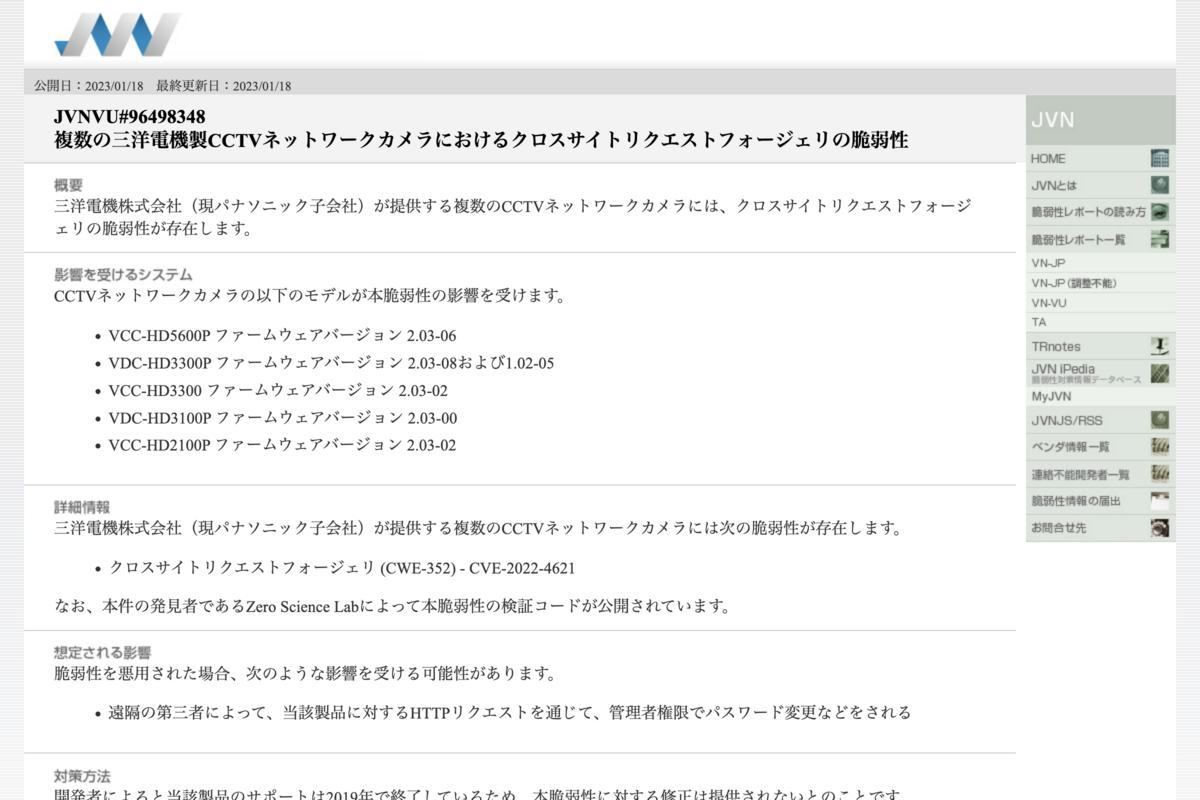Click the icon beside JVN iPedia
The image size is (1200, 800).
click(1160, 374)
